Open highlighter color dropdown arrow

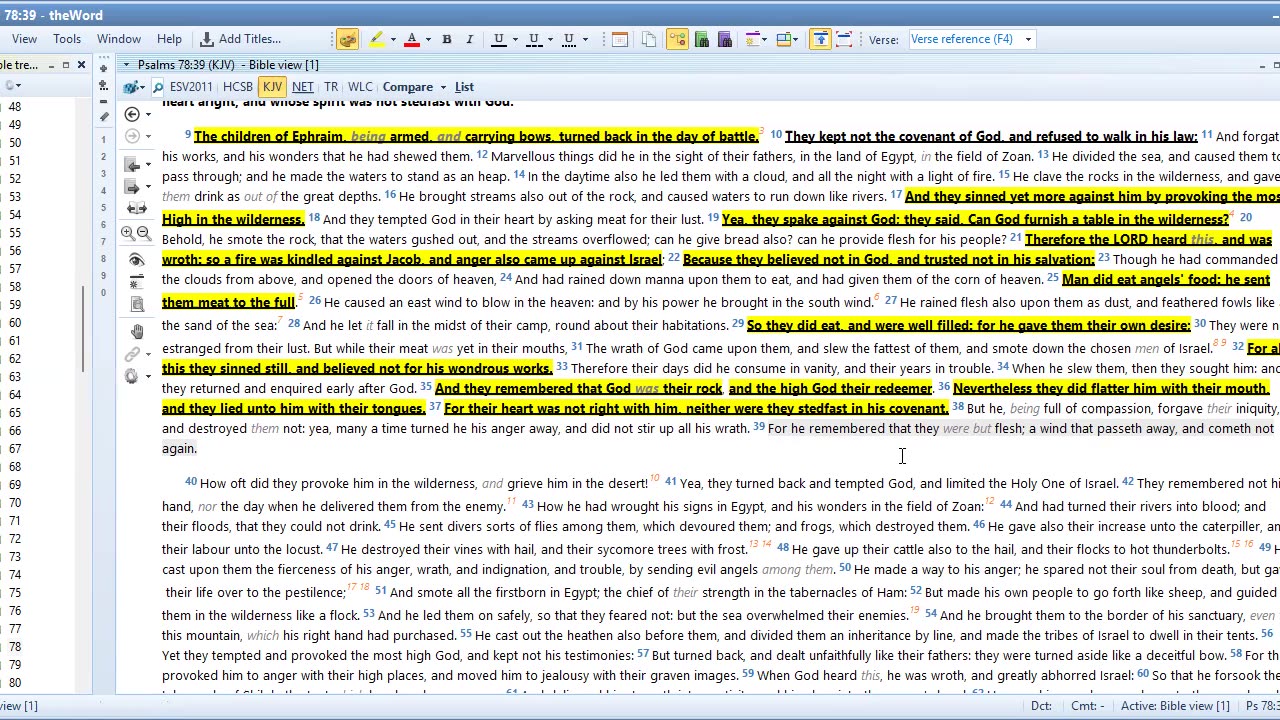pos(392,39)
